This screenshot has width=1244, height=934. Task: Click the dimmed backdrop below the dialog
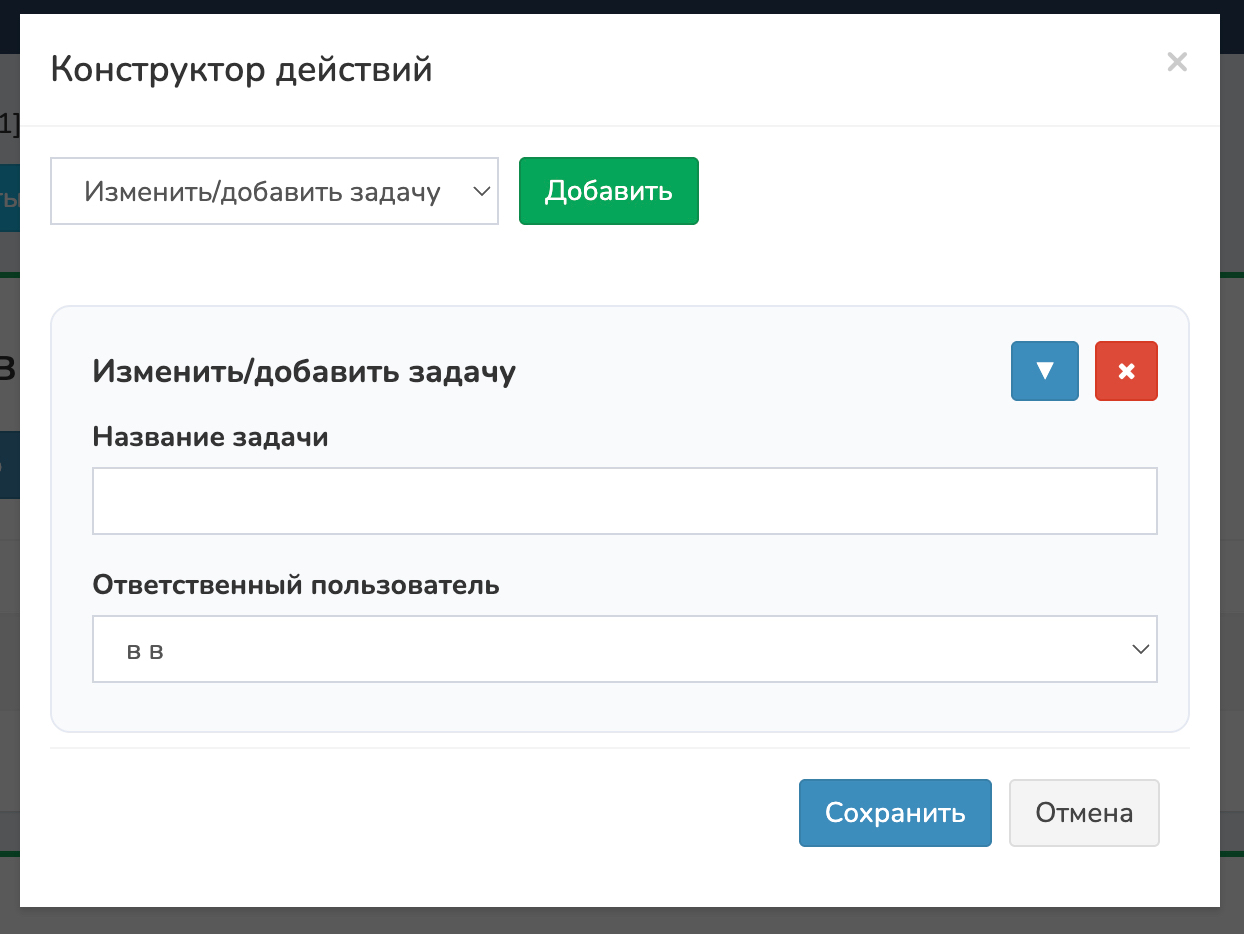pos(622,921)
